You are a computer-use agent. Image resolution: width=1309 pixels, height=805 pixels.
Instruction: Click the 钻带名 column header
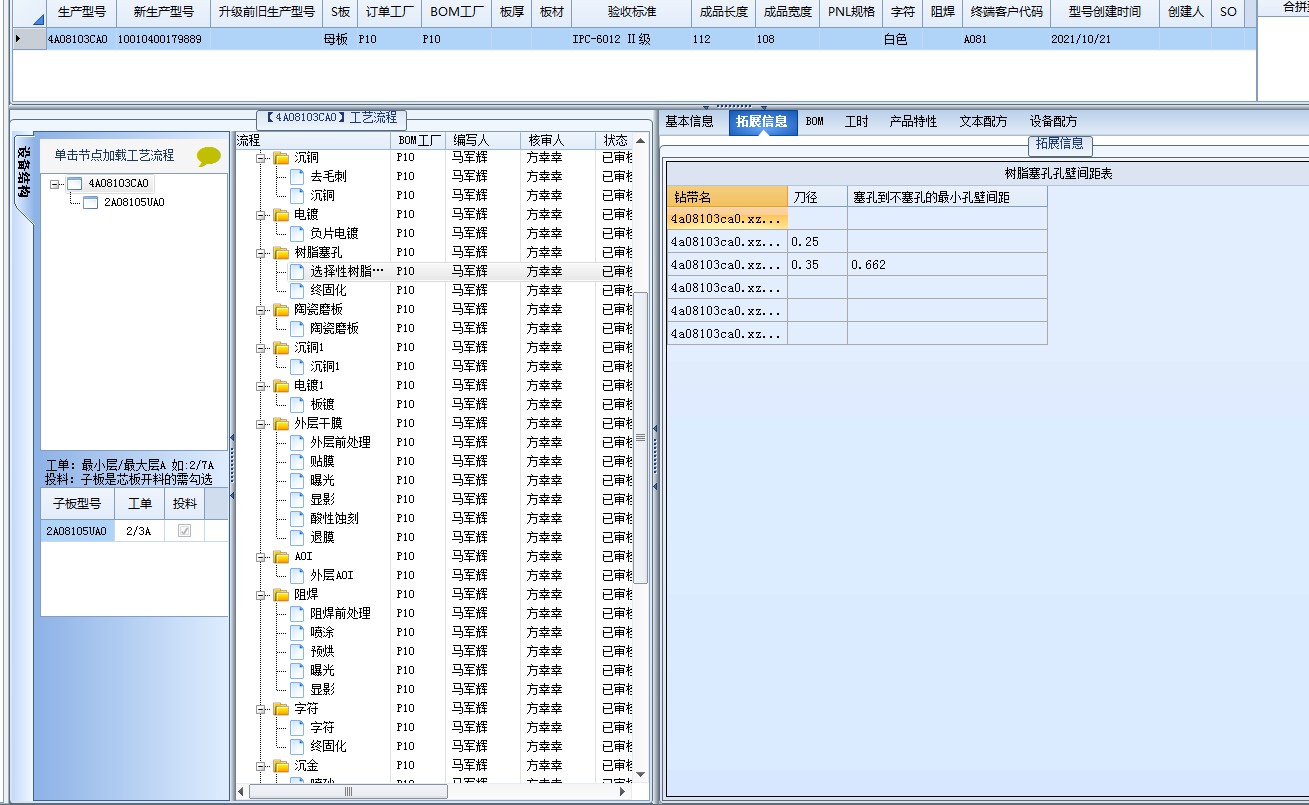tap(728, 197)
